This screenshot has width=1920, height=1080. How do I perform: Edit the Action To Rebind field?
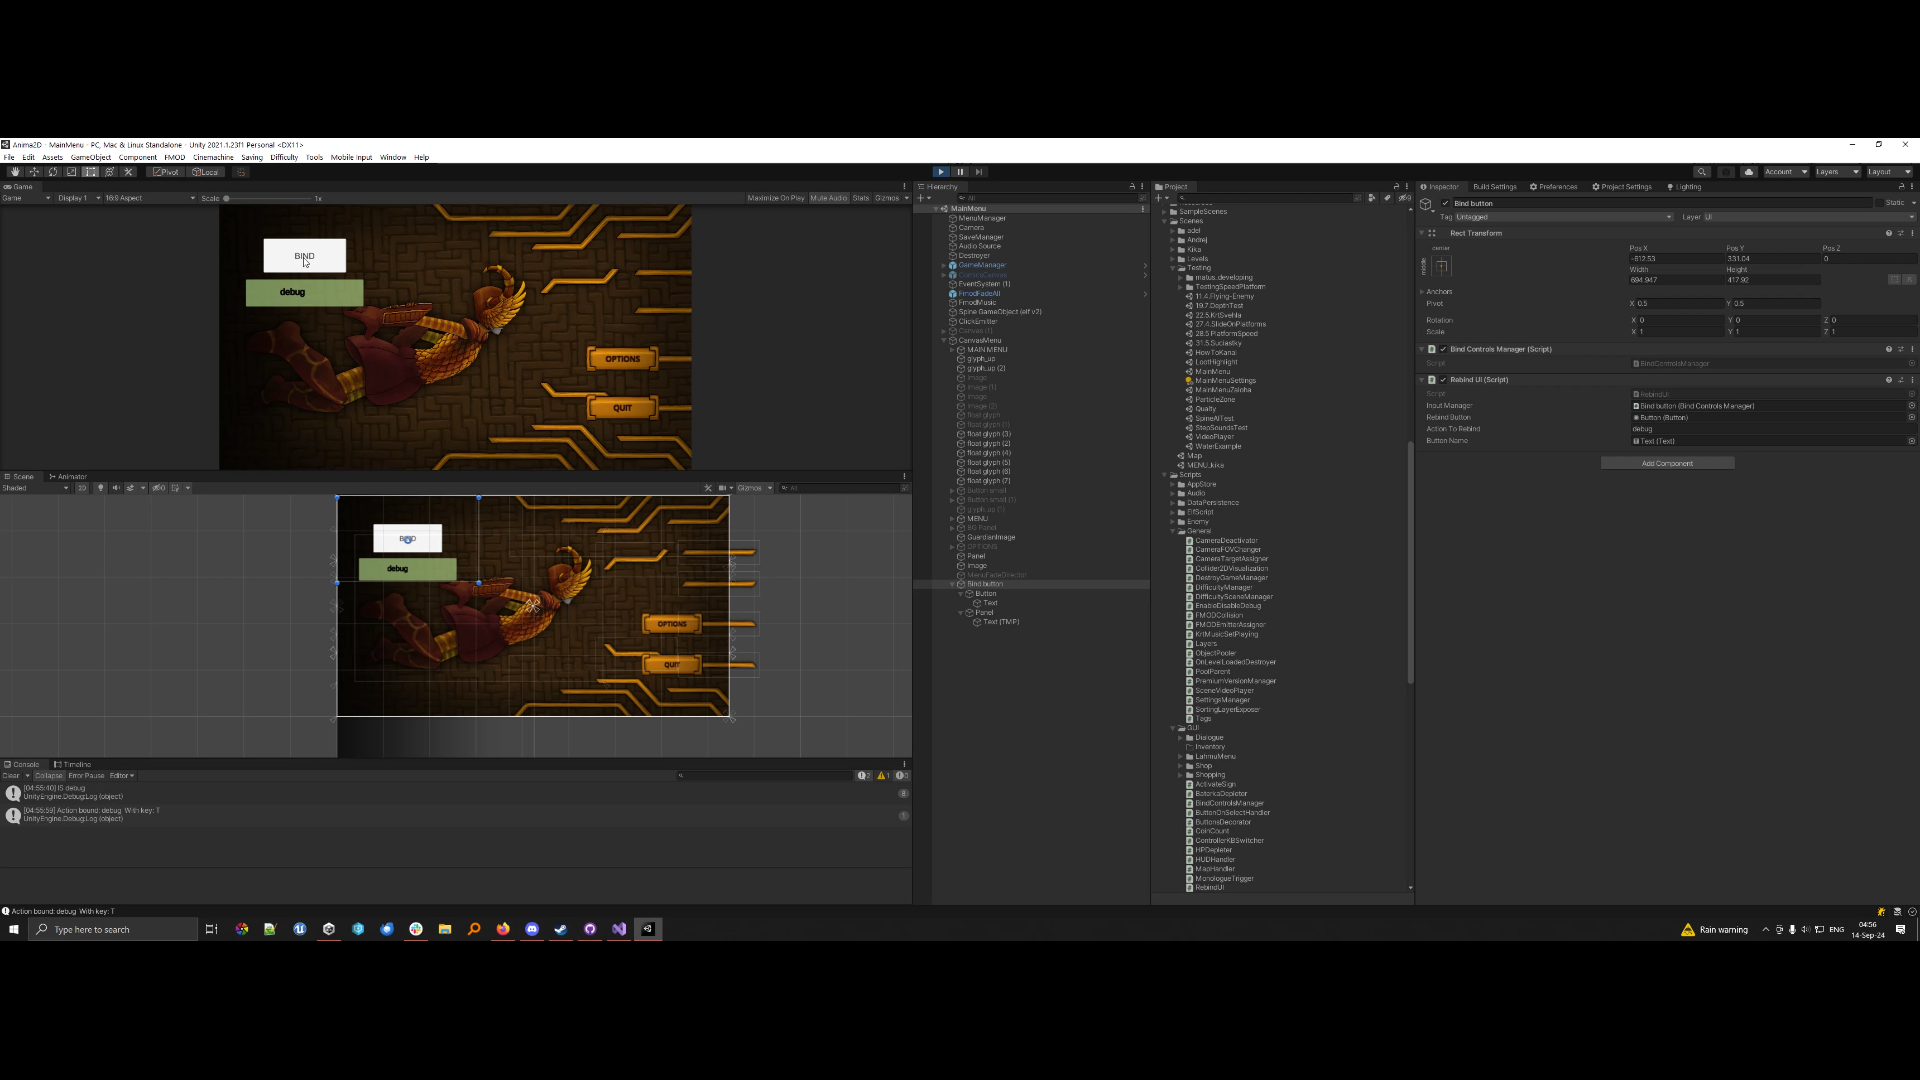point(1773,429)
